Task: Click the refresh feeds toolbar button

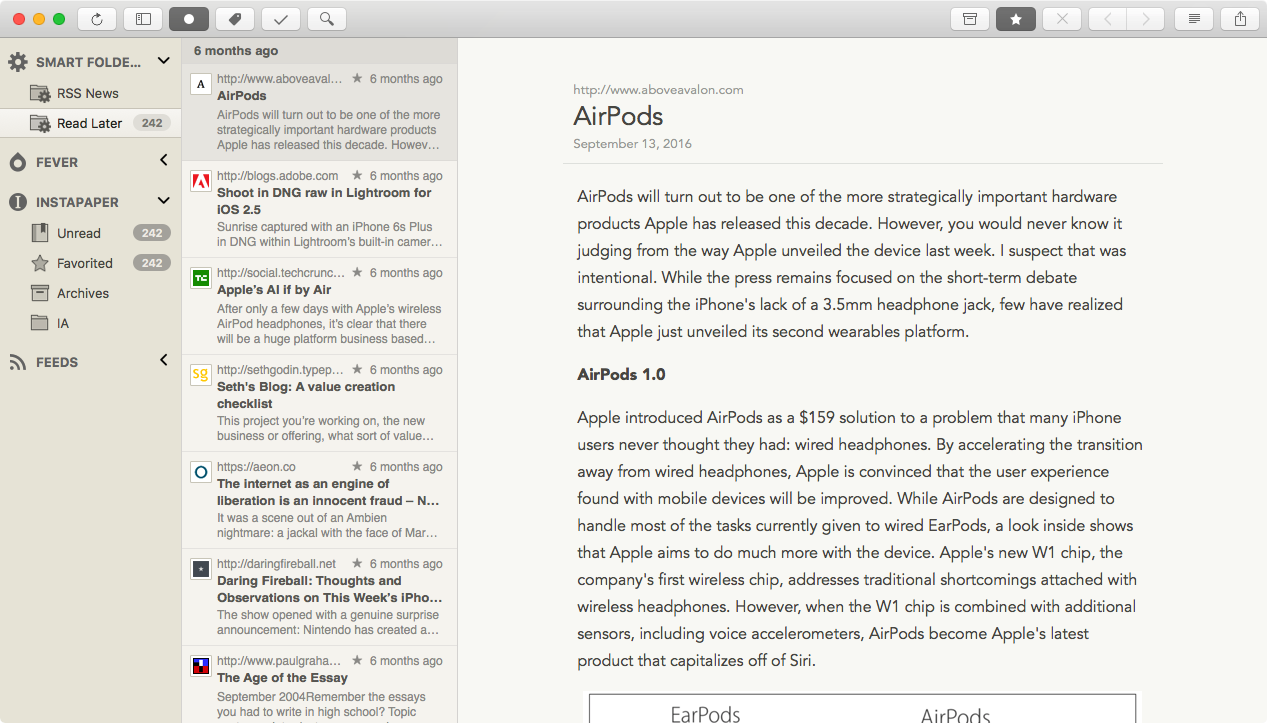Action: [x=97, y=18]
